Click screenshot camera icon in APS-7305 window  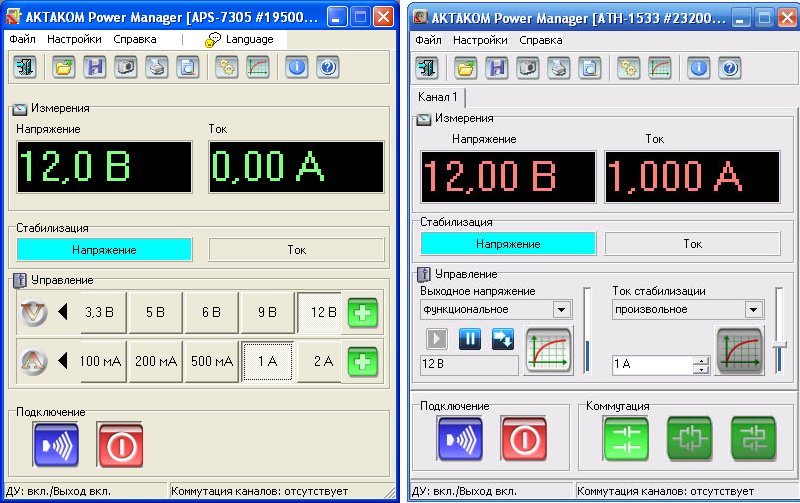click(x=126, y=67)
